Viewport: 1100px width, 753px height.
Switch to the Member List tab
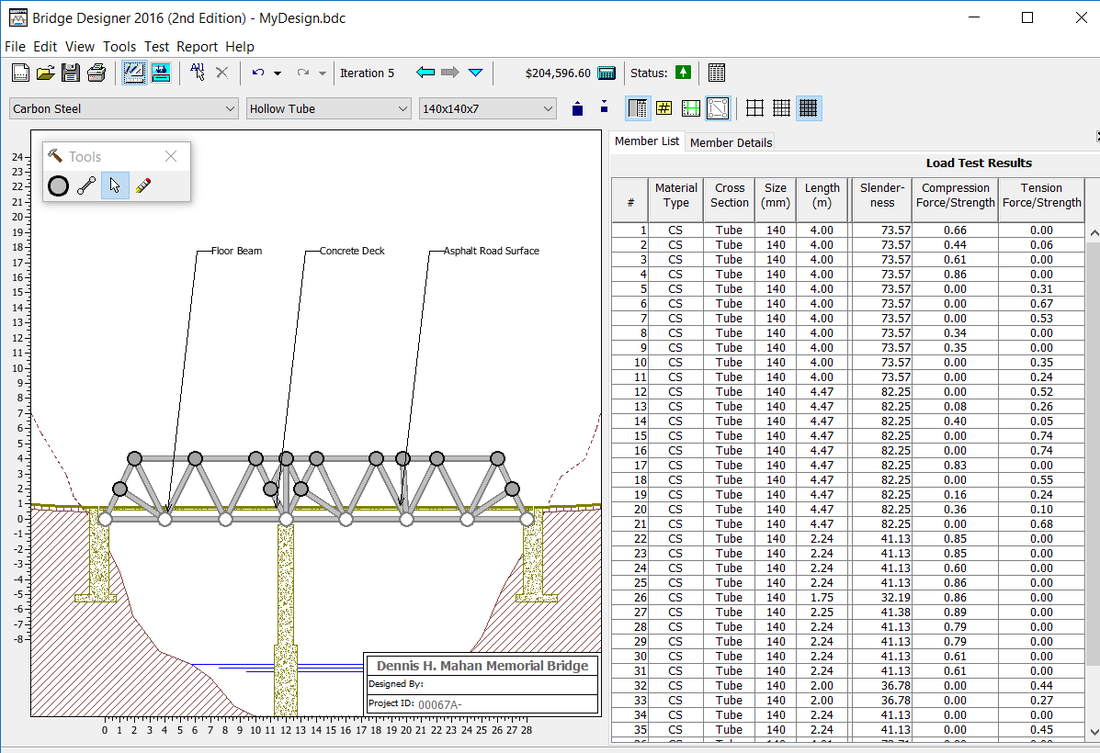pos(647,141)
